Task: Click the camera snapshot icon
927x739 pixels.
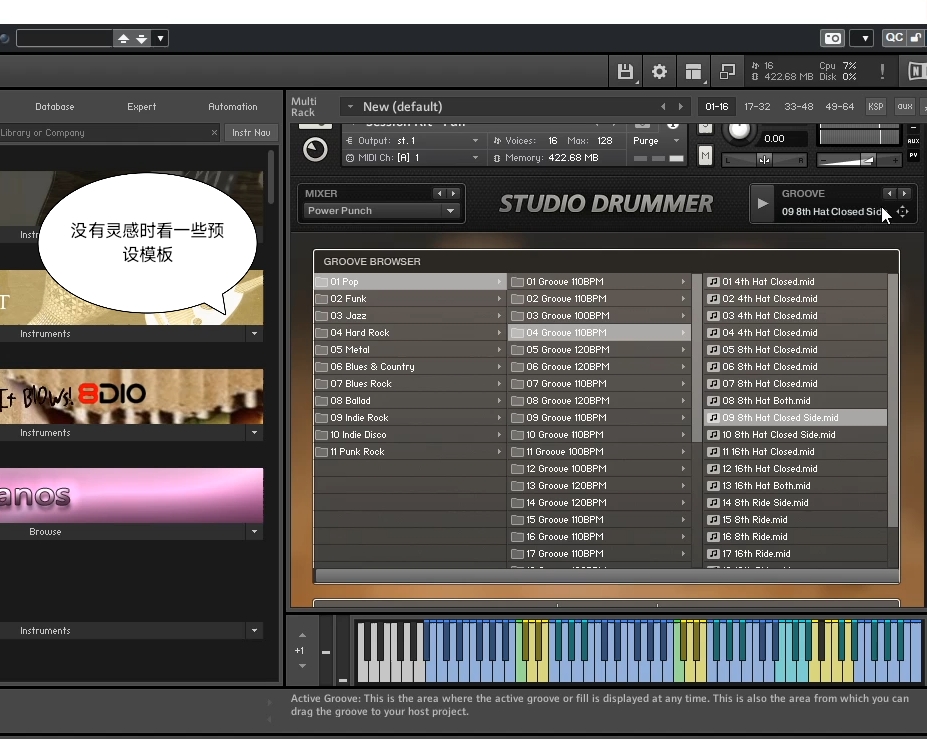Action: point(832,38)
